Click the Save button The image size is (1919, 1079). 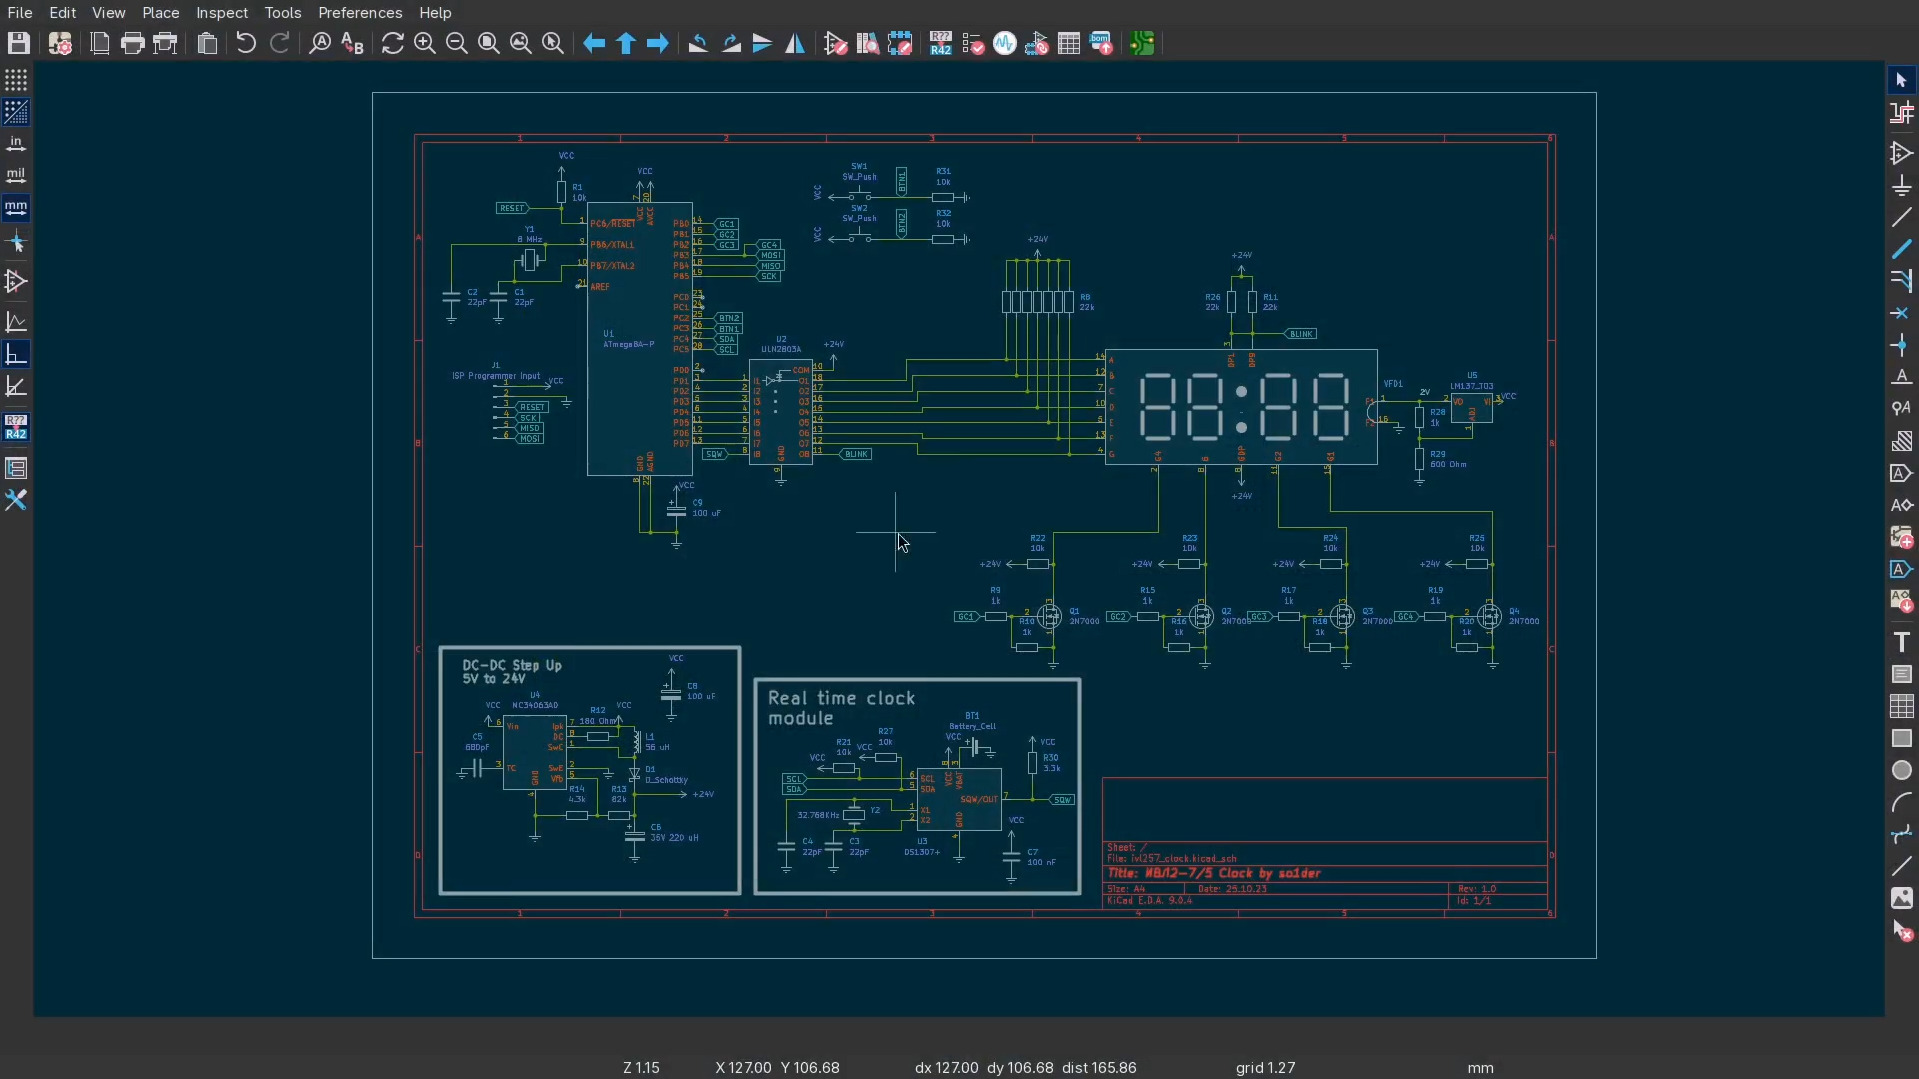(17, 43)
